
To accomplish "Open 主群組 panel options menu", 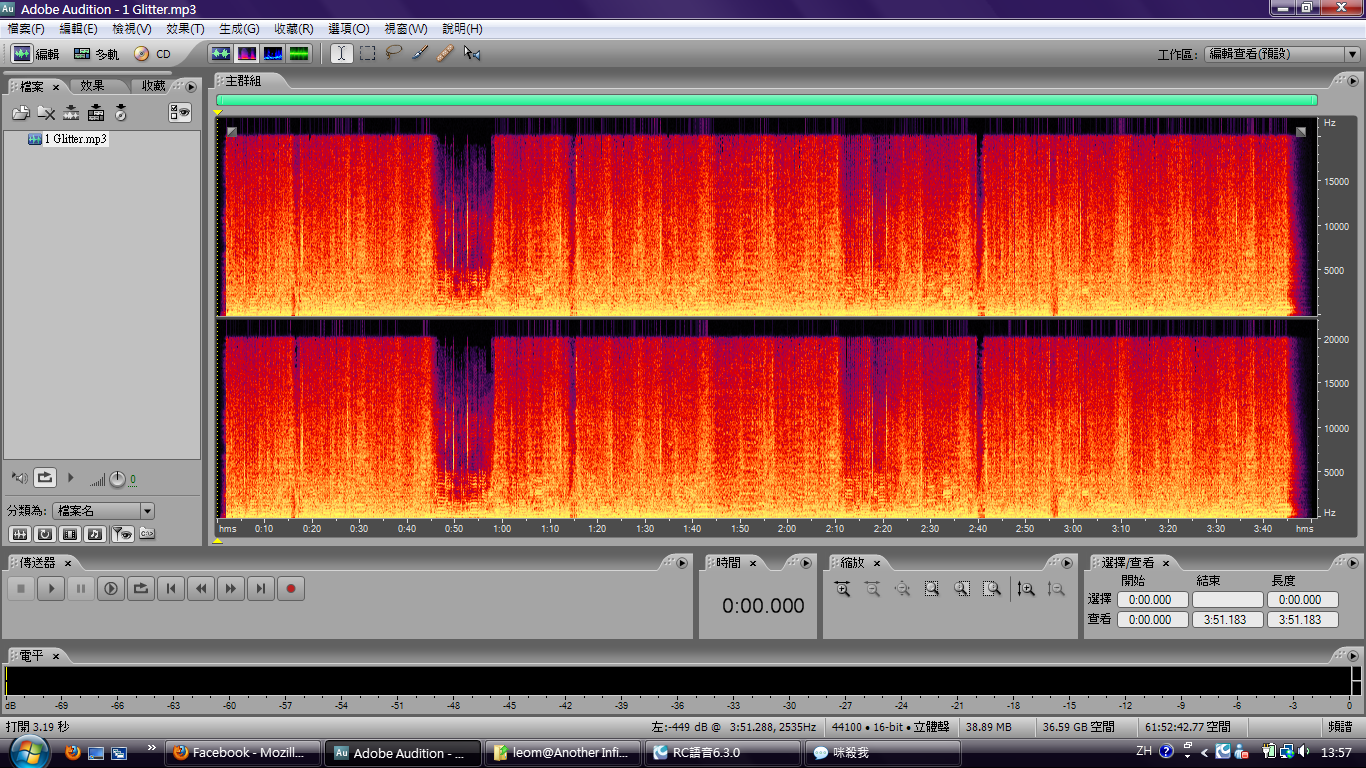I will [1351, 80].
